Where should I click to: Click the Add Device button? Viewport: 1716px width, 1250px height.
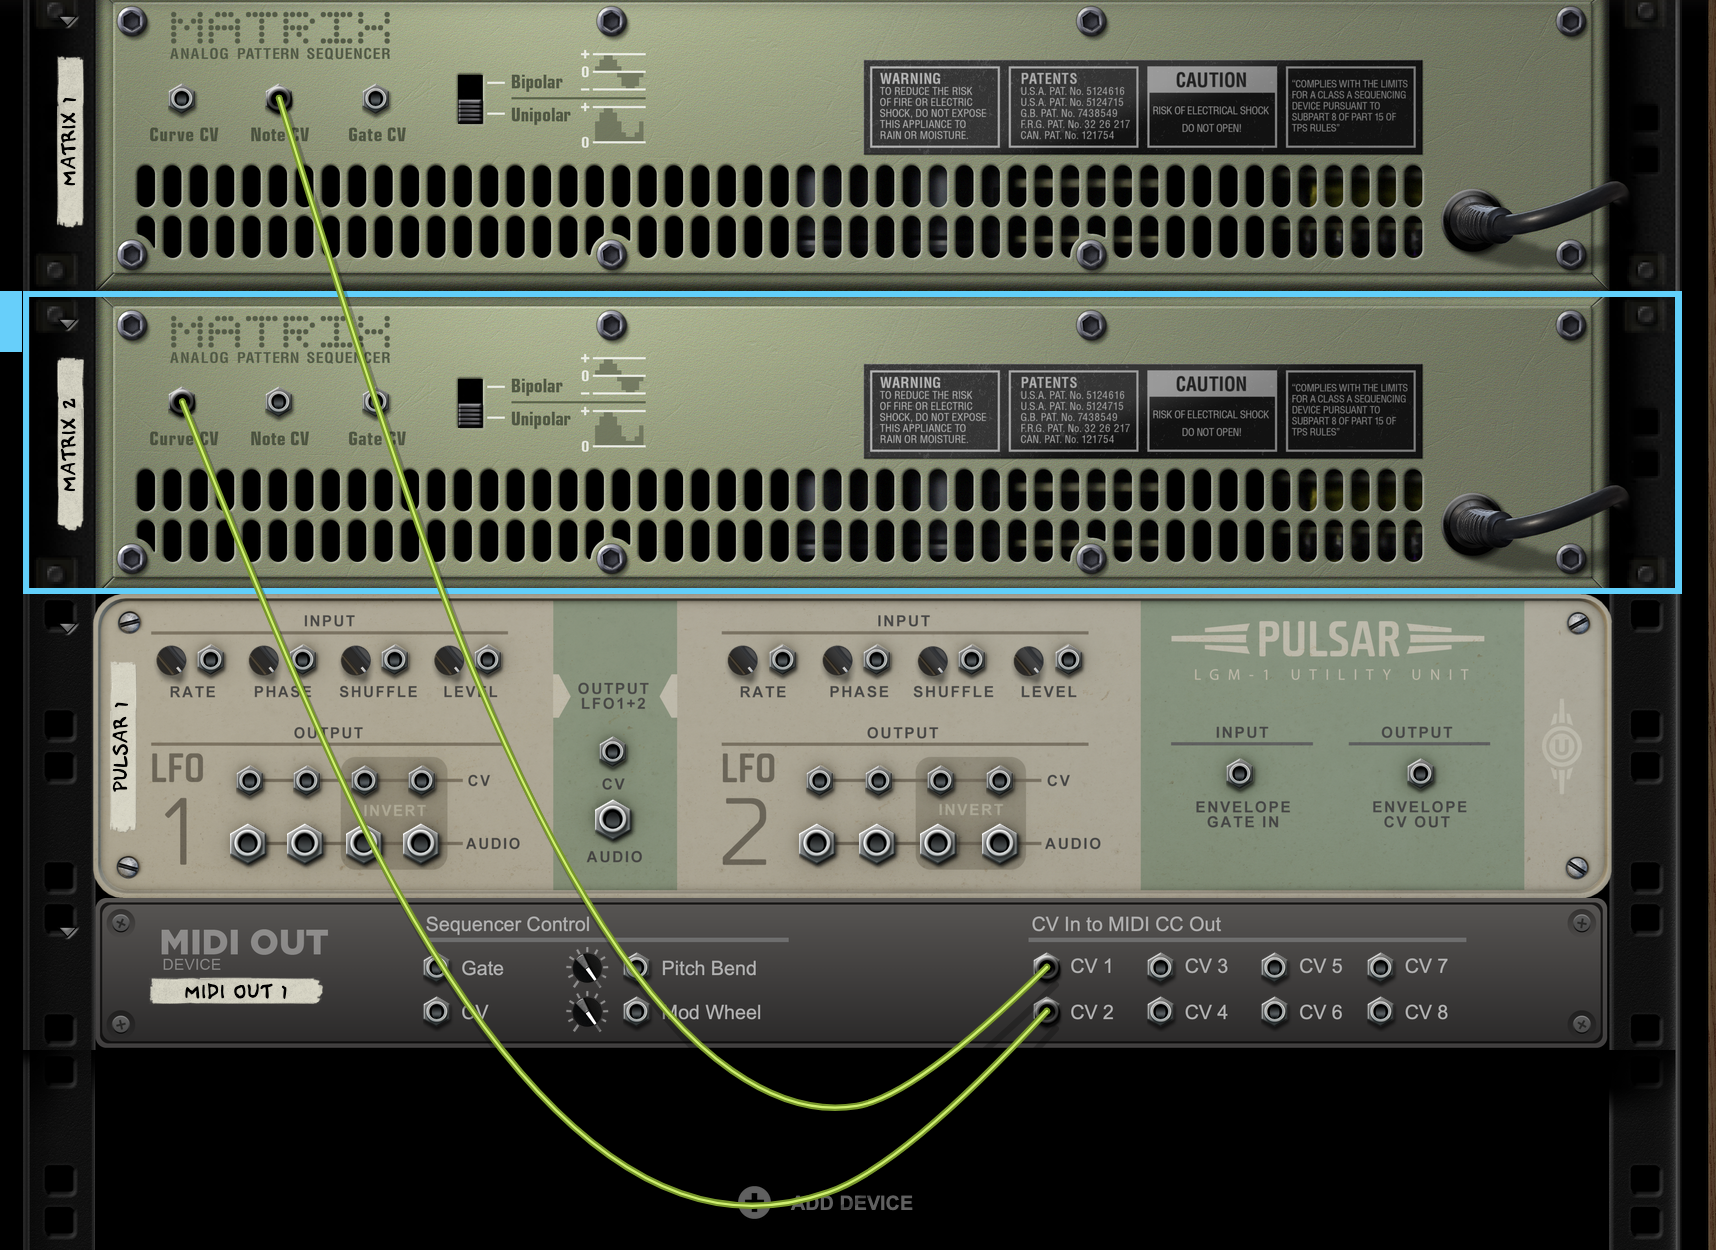point(826,1202)
